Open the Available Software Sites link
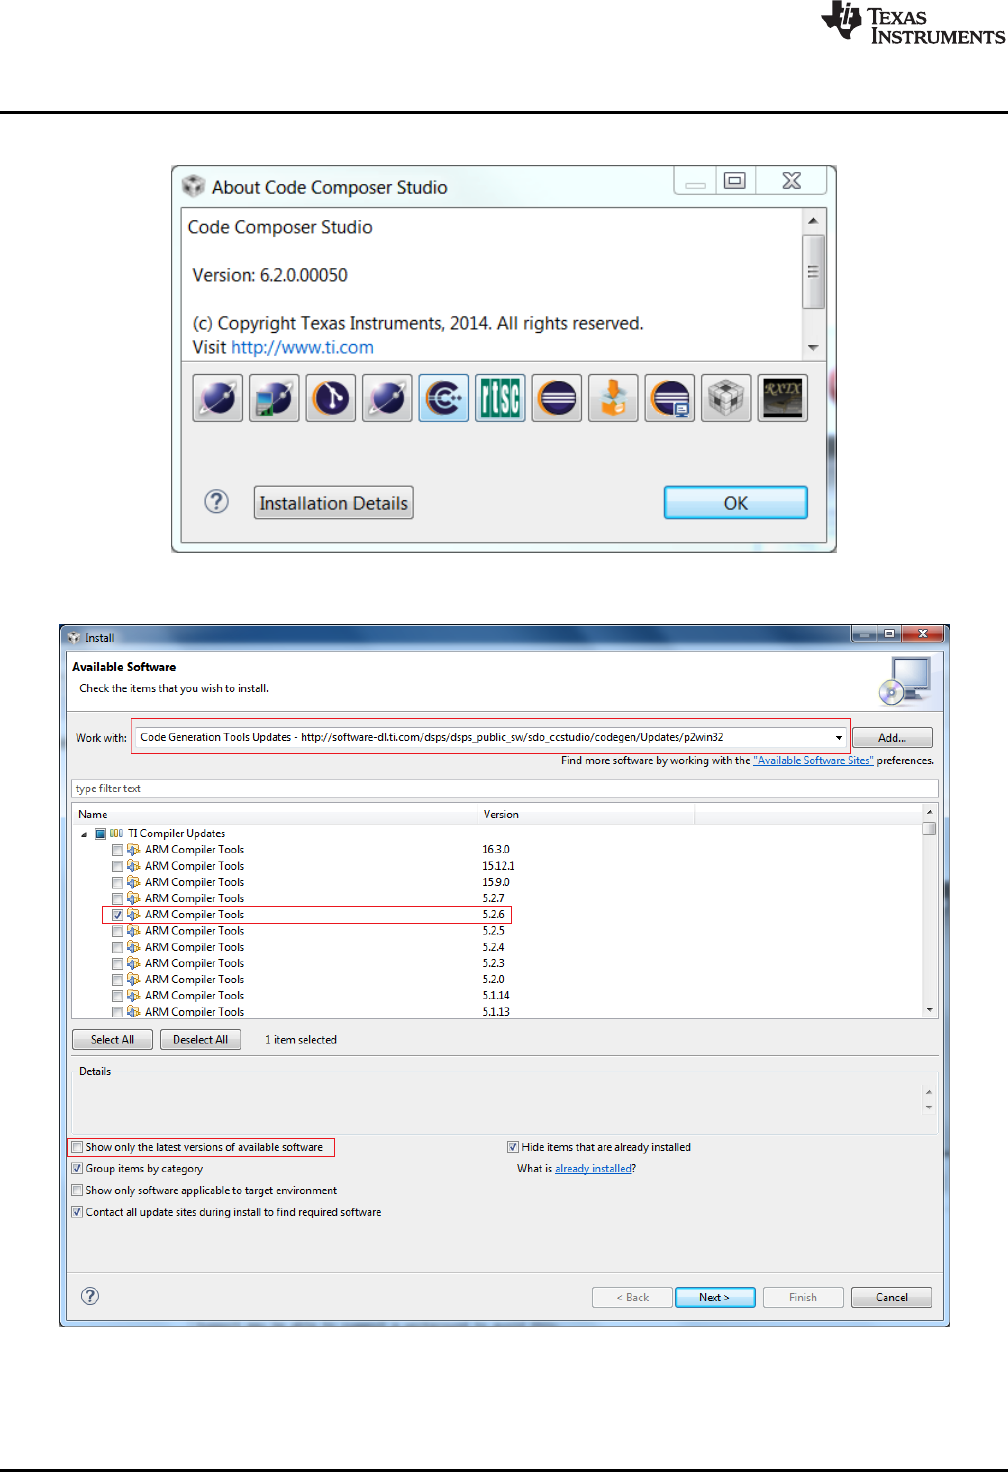 pyautogui.click(x=813, y=761)
